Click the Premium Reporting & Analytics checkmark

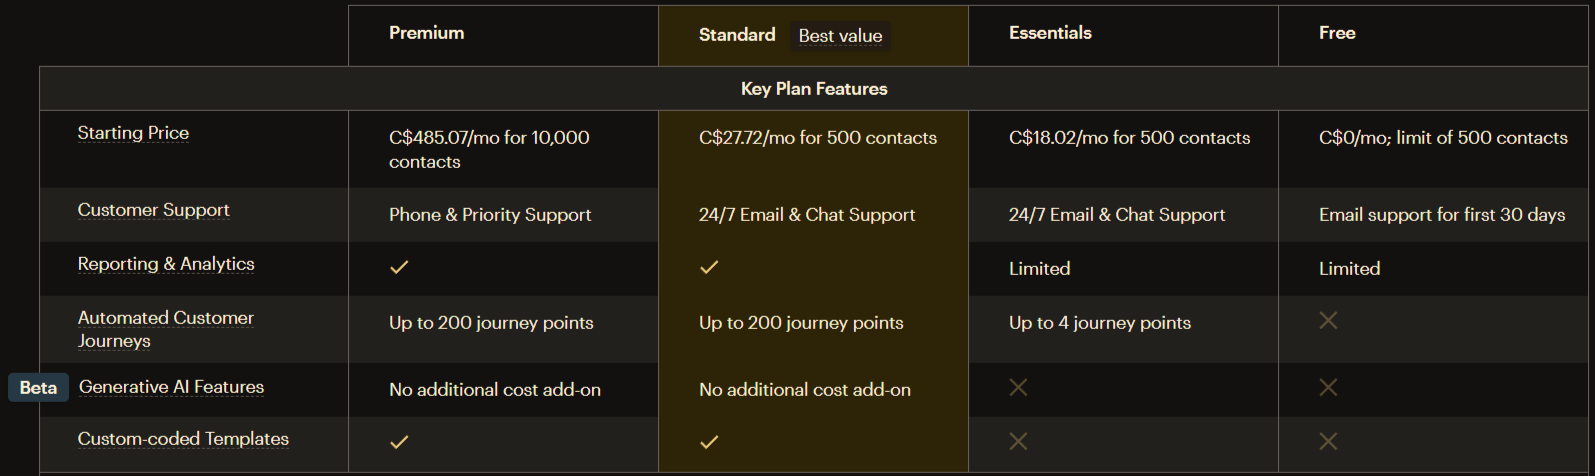click(399, 267)
